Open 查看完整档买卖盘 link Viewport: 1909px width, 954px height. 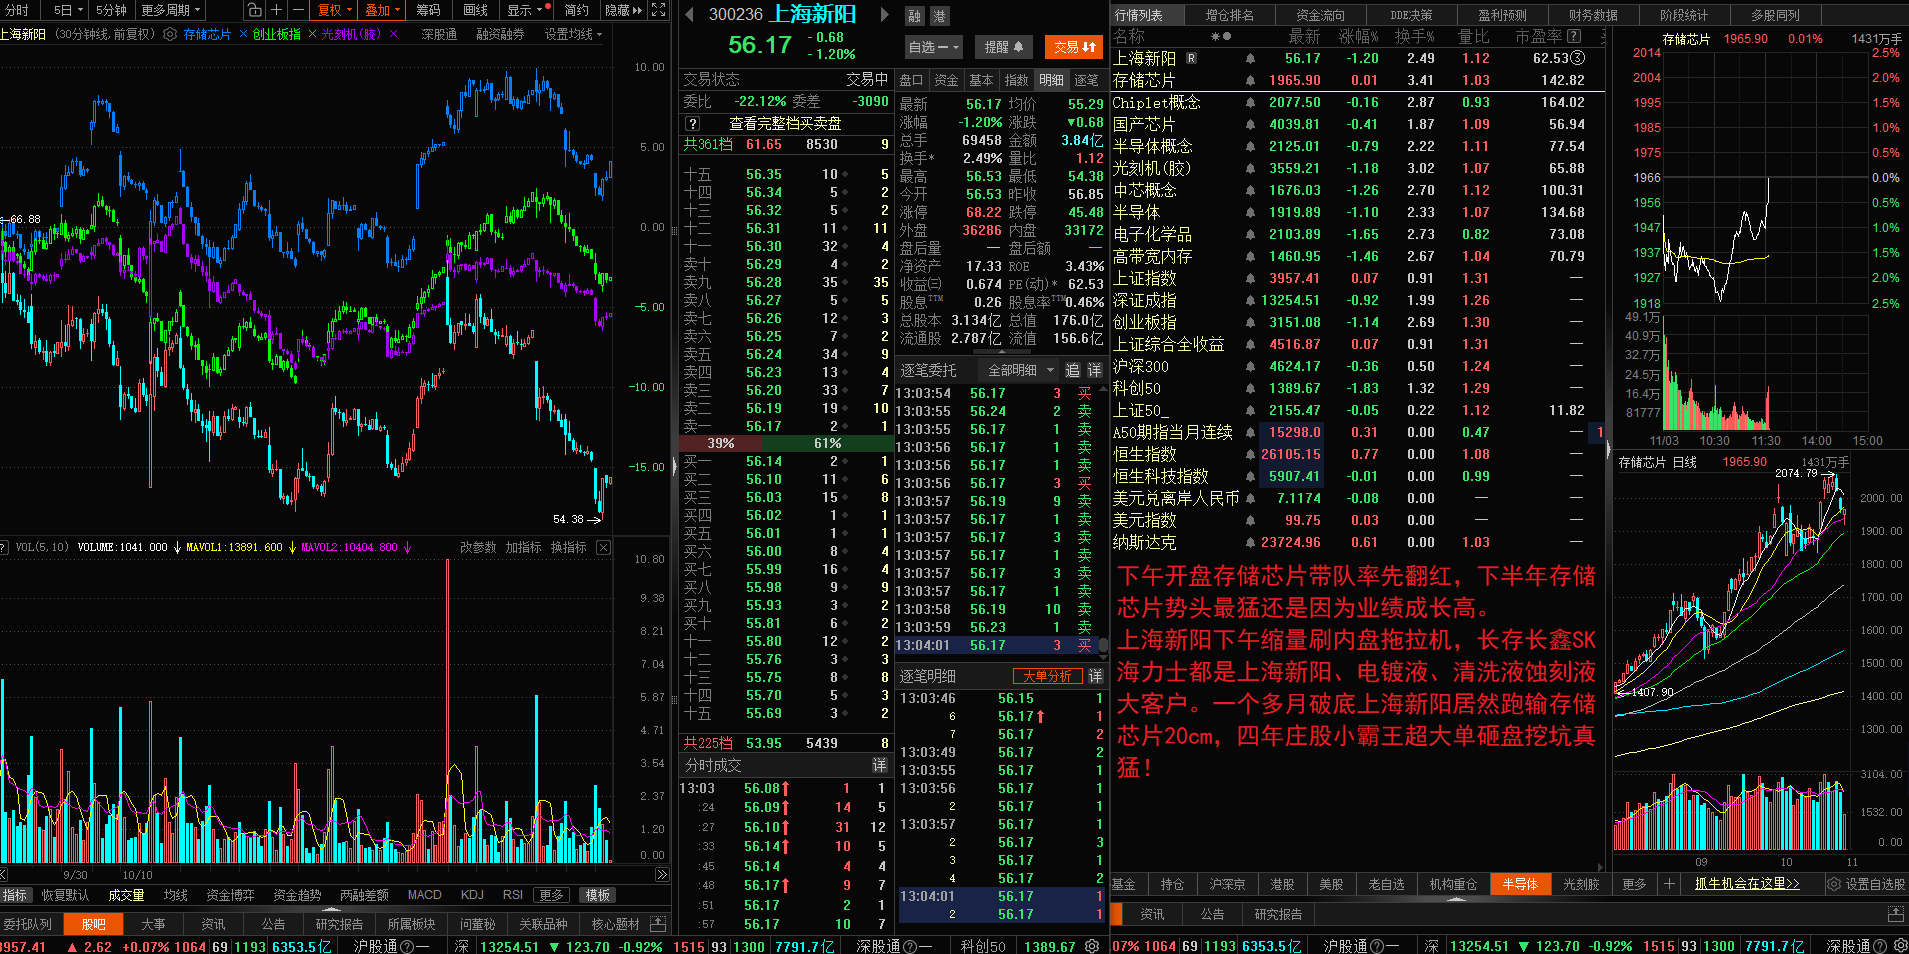pyautogui.click(x=785, y=123)
